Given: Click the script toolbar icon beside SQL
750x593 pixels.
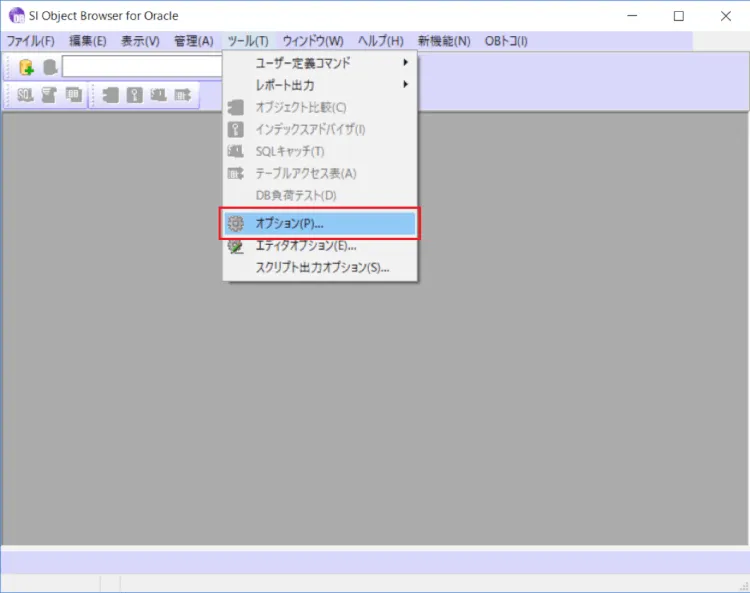Looking at the screenshot, I should (49, 95).
